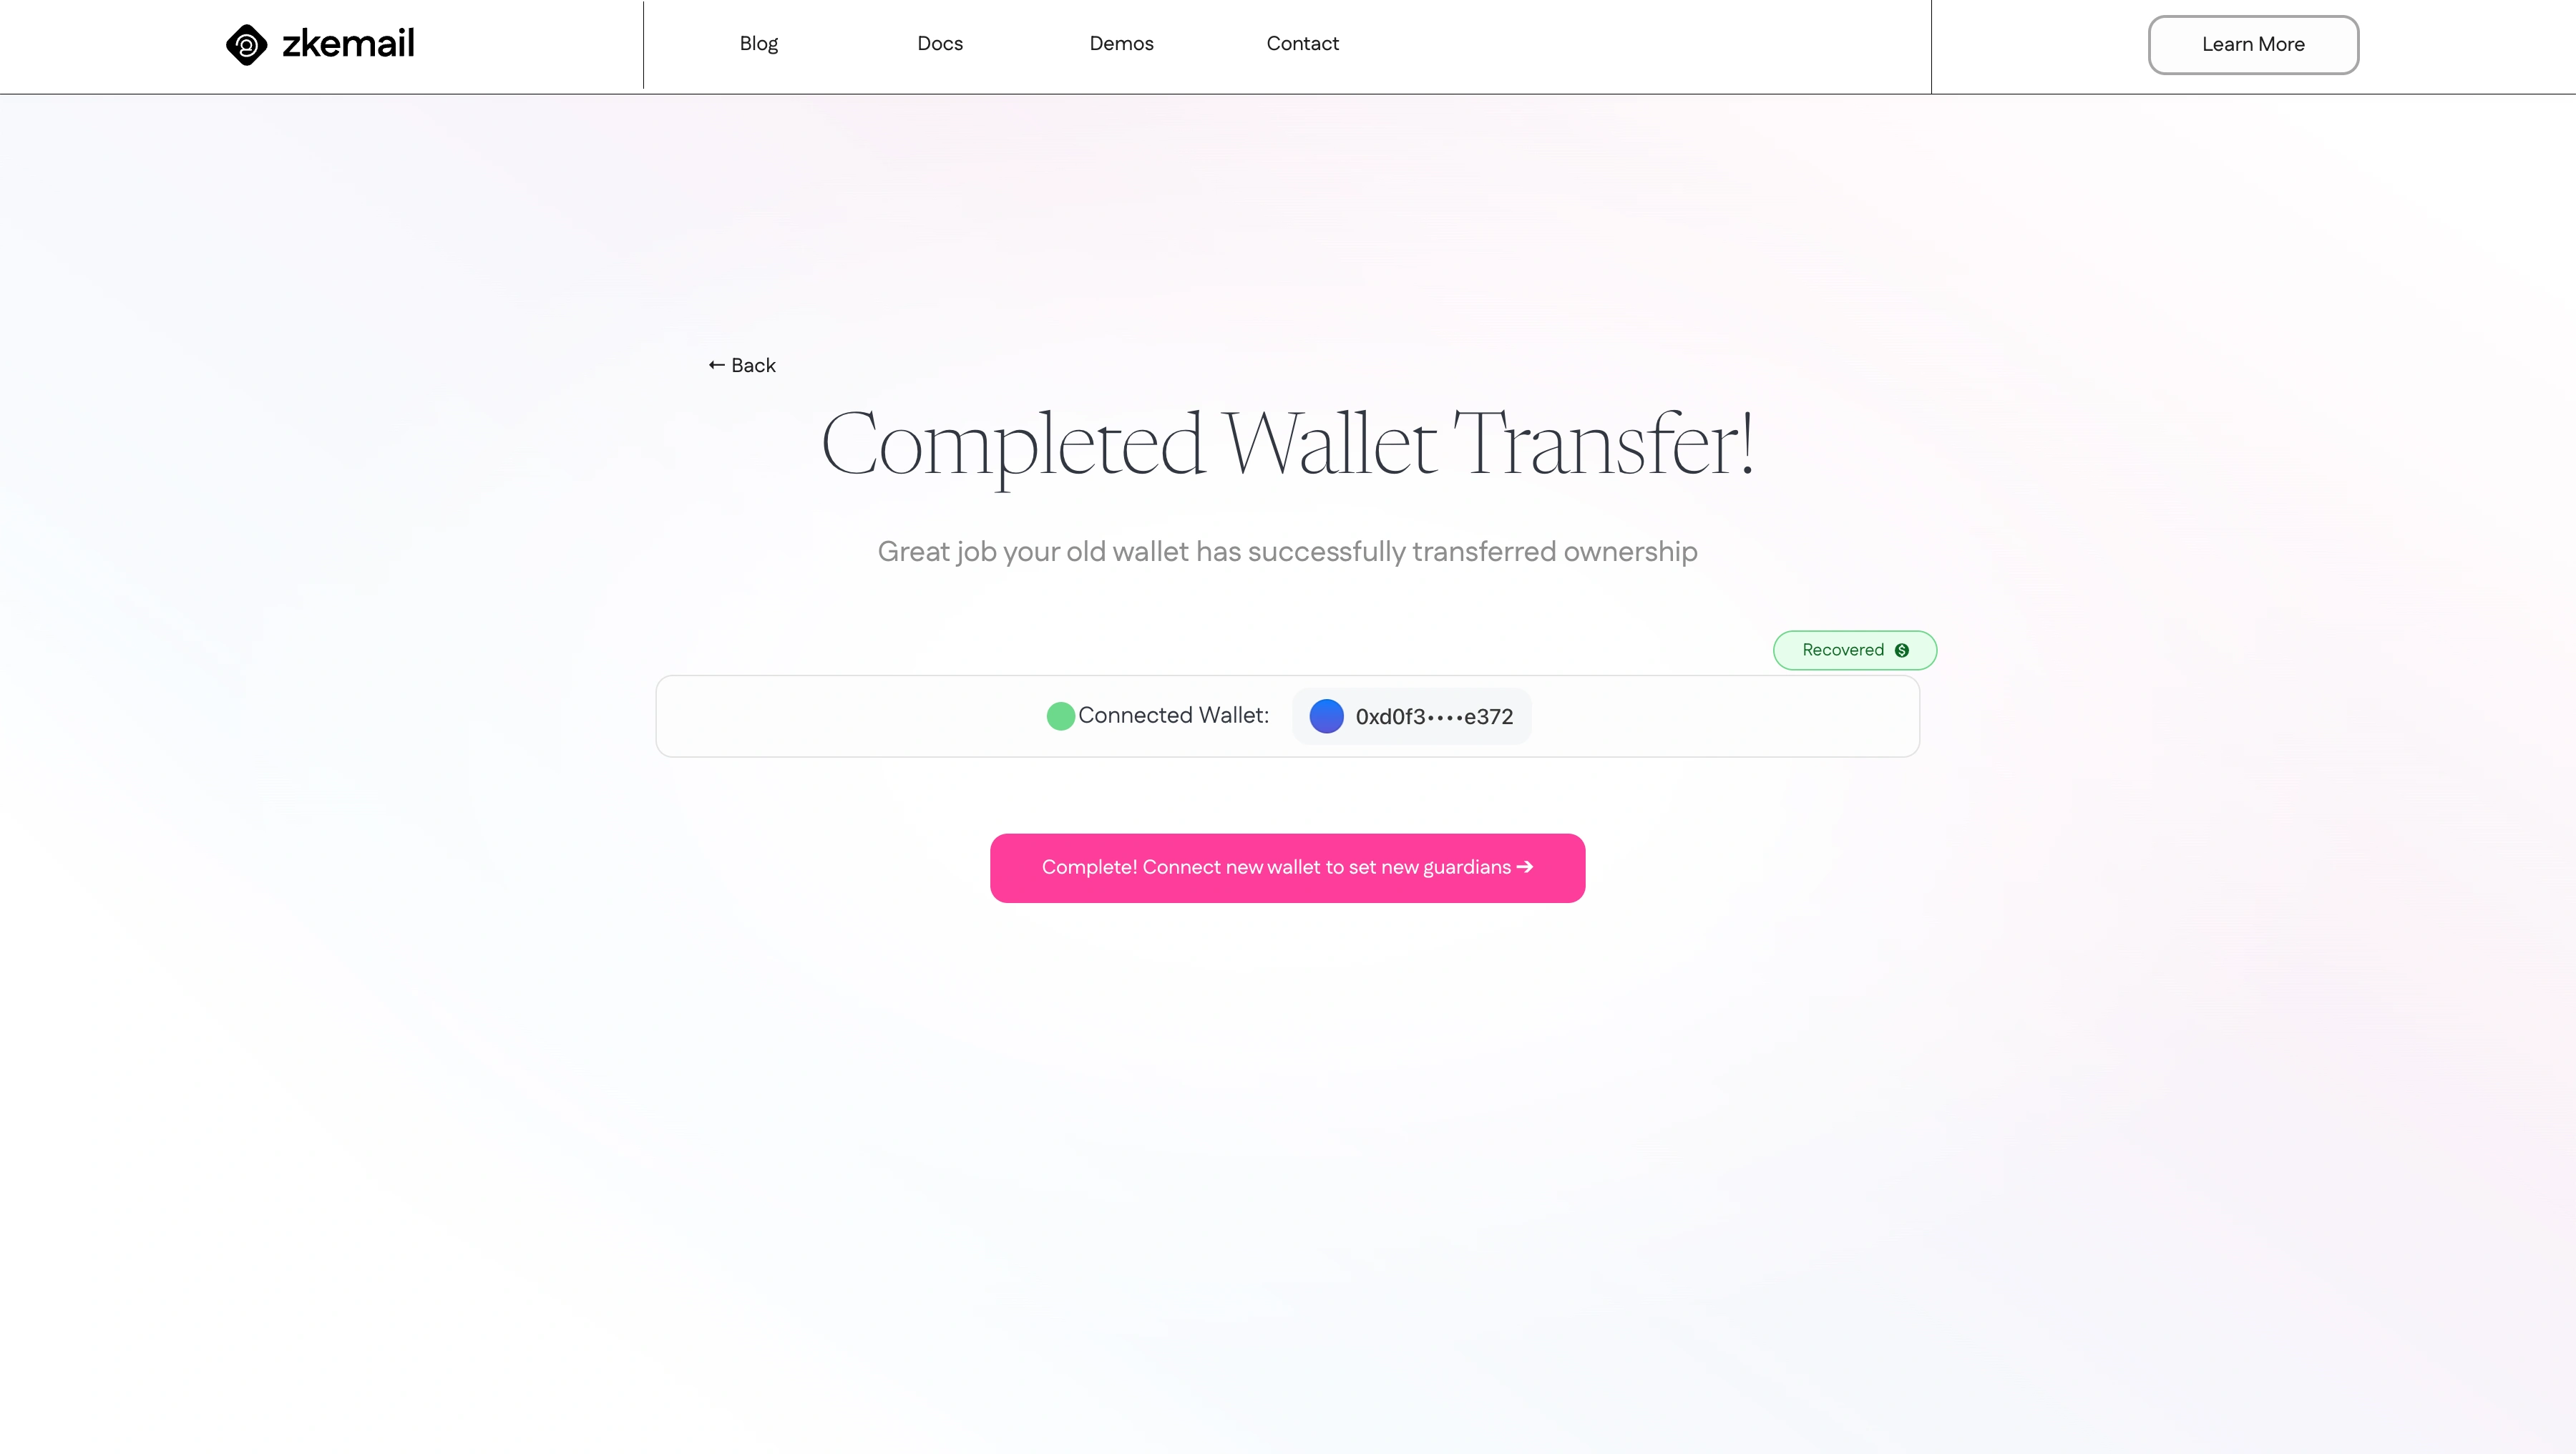Open the Blog menu item

(x=757, y=42)
